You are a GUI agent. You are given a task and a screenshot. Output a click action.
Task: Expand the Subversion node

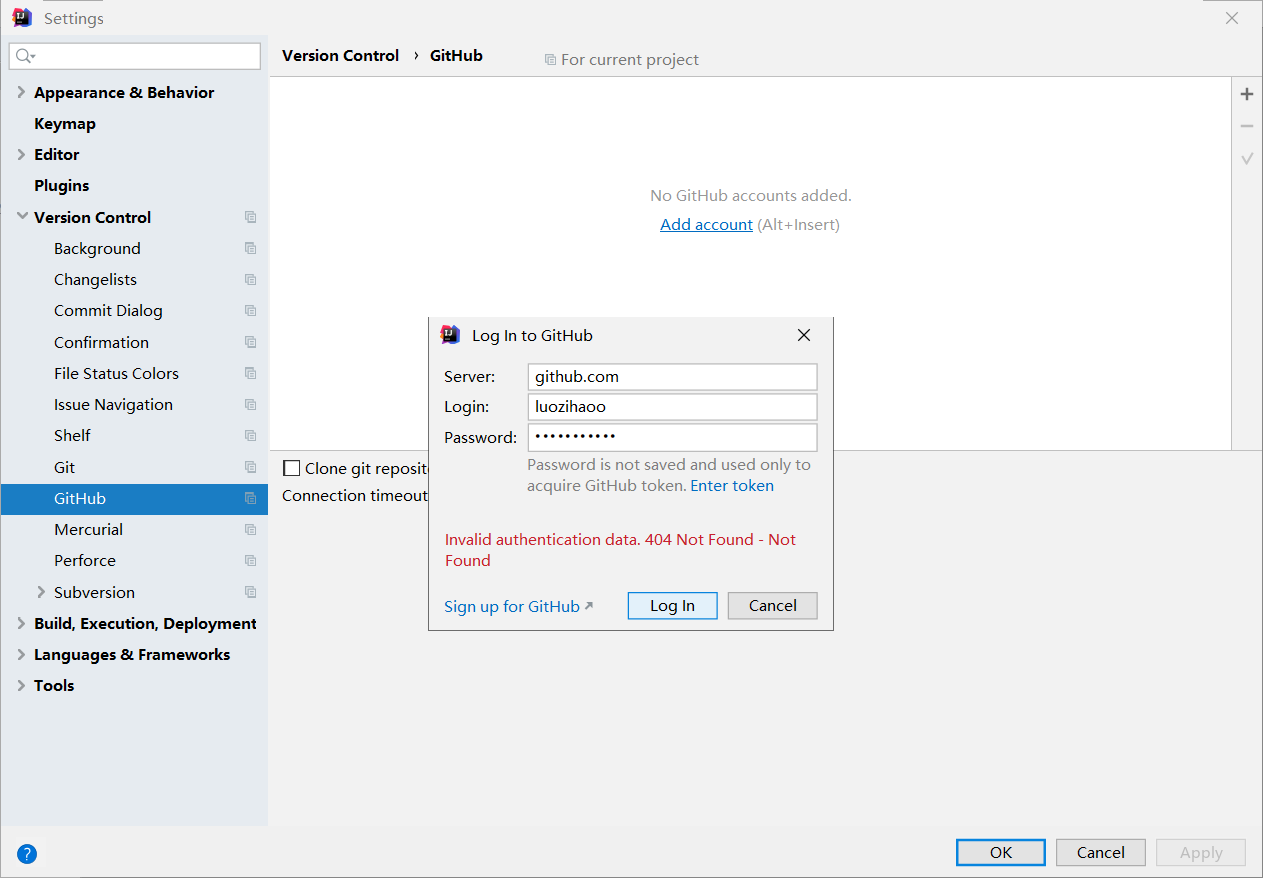coord(41,592)
